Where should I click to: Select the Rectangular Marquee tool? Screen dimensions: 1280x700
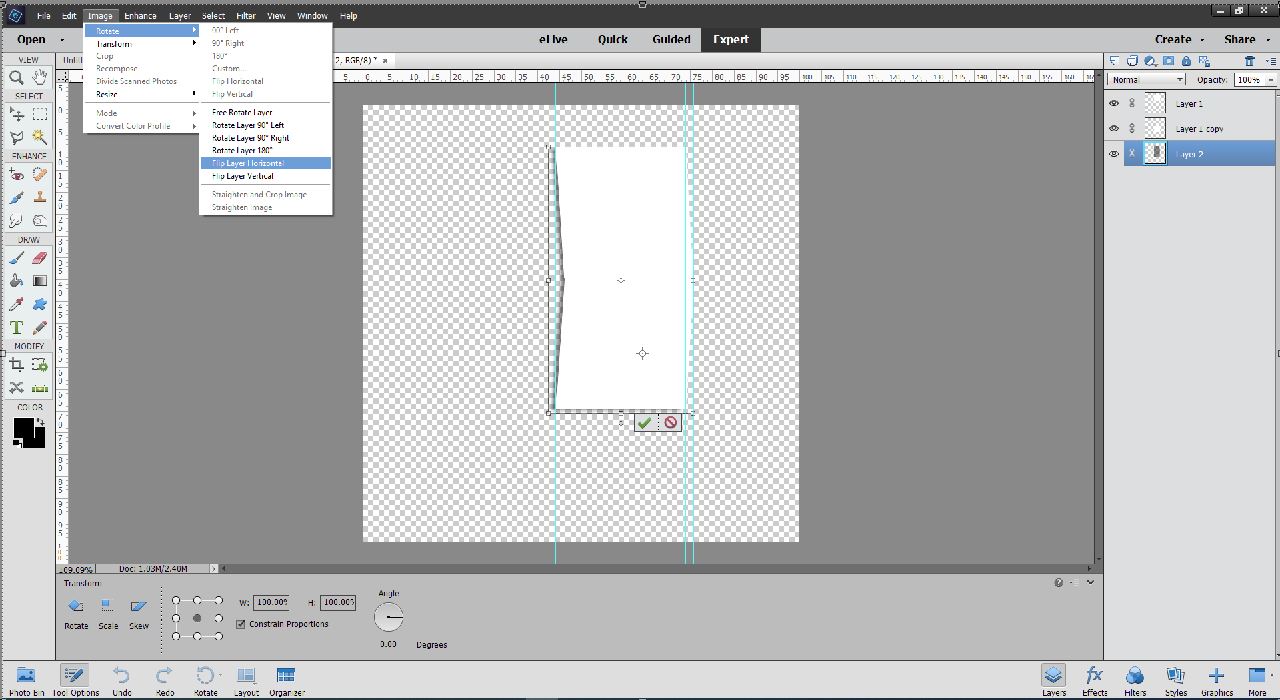click(x=39, y=115)
